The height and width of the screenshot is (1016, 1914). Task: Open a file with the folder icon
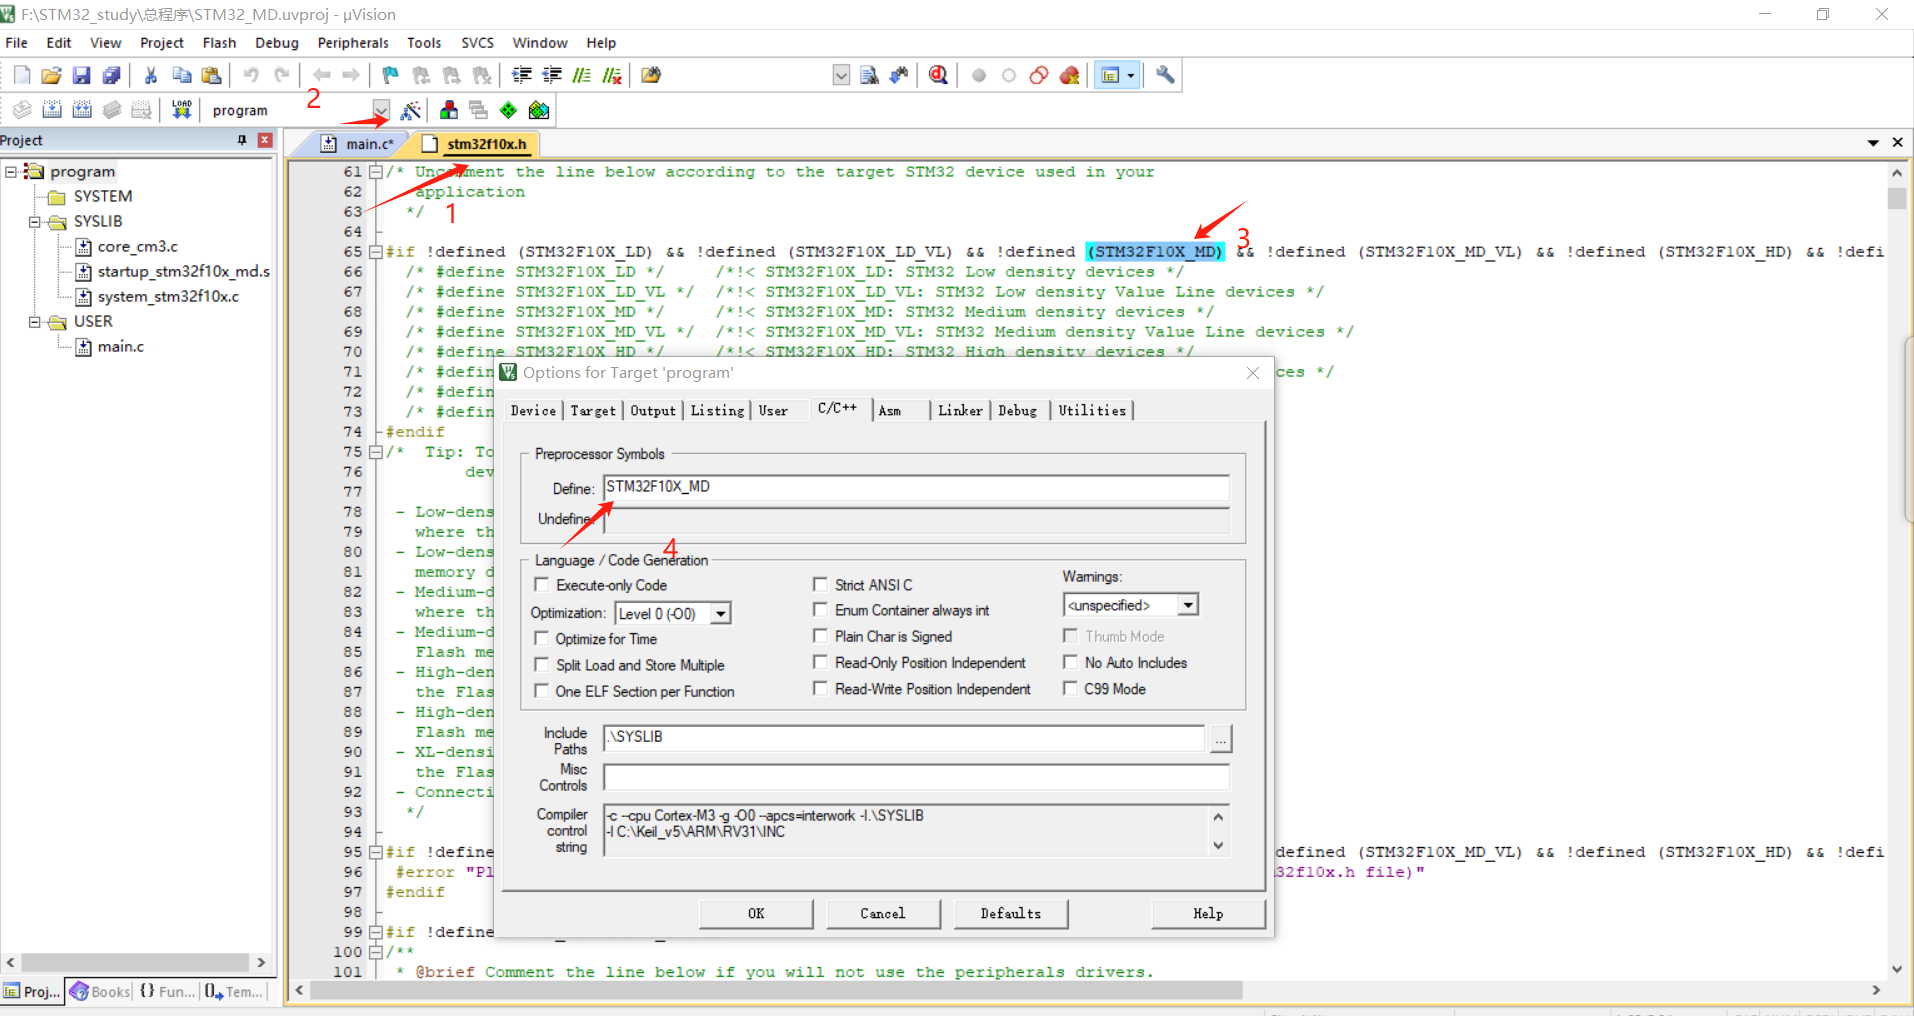pos(52,75)
